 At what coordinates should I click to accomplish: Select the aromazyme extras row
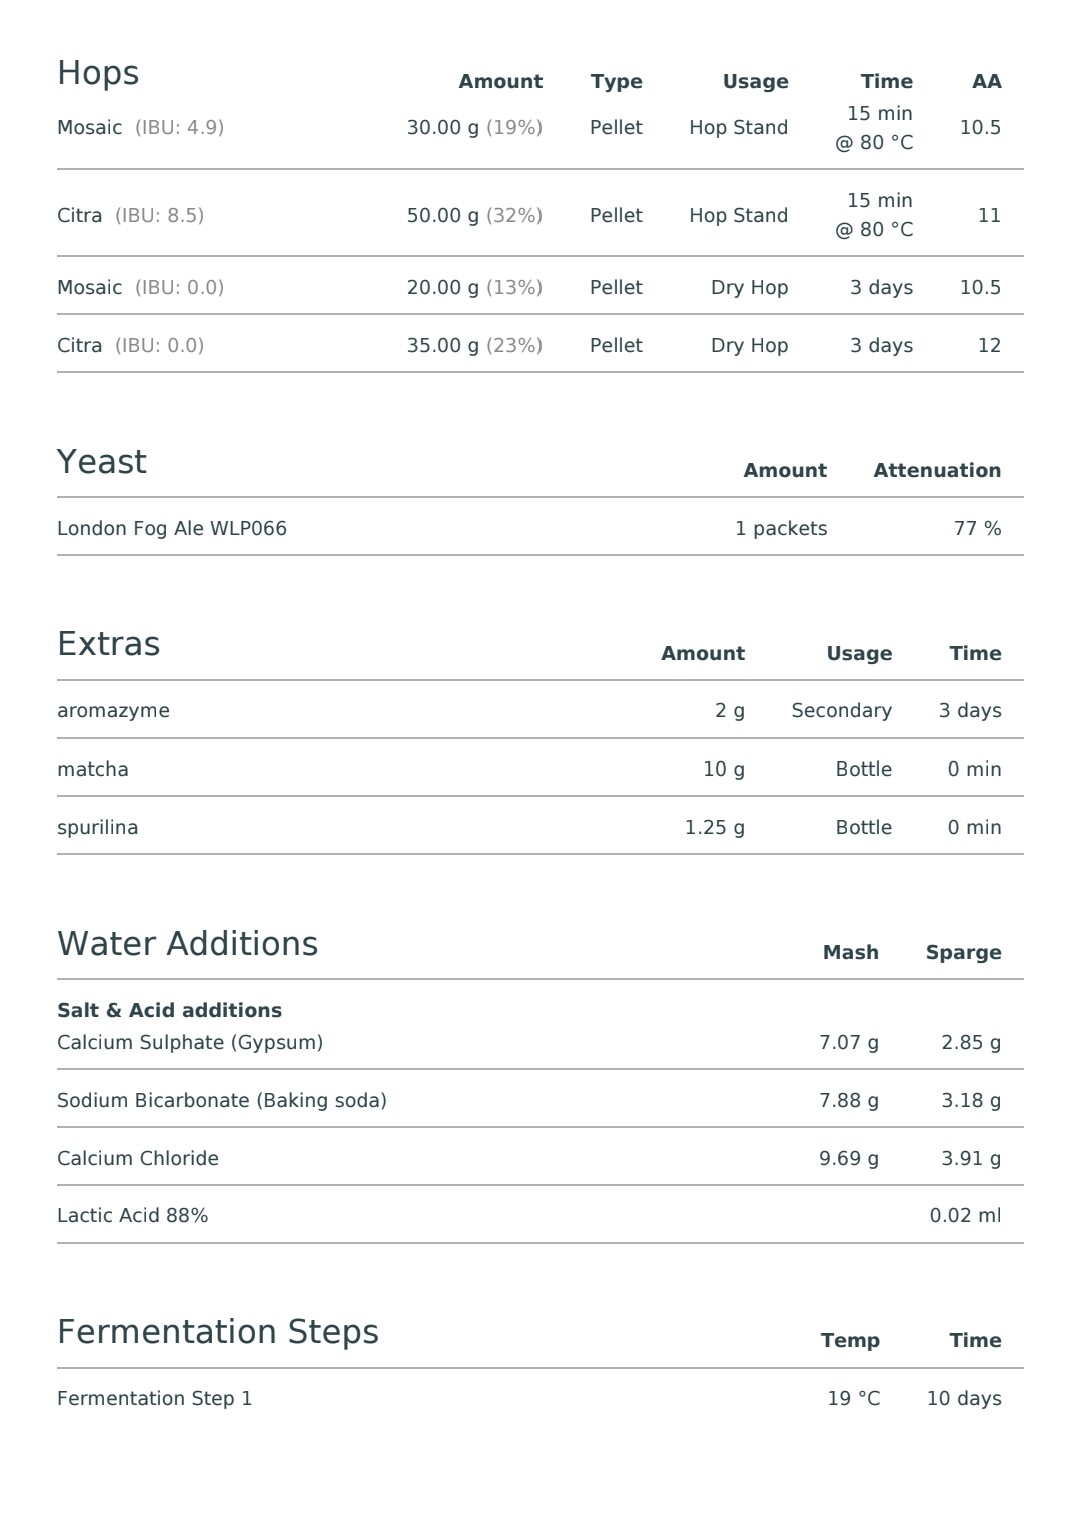(540, 711)
